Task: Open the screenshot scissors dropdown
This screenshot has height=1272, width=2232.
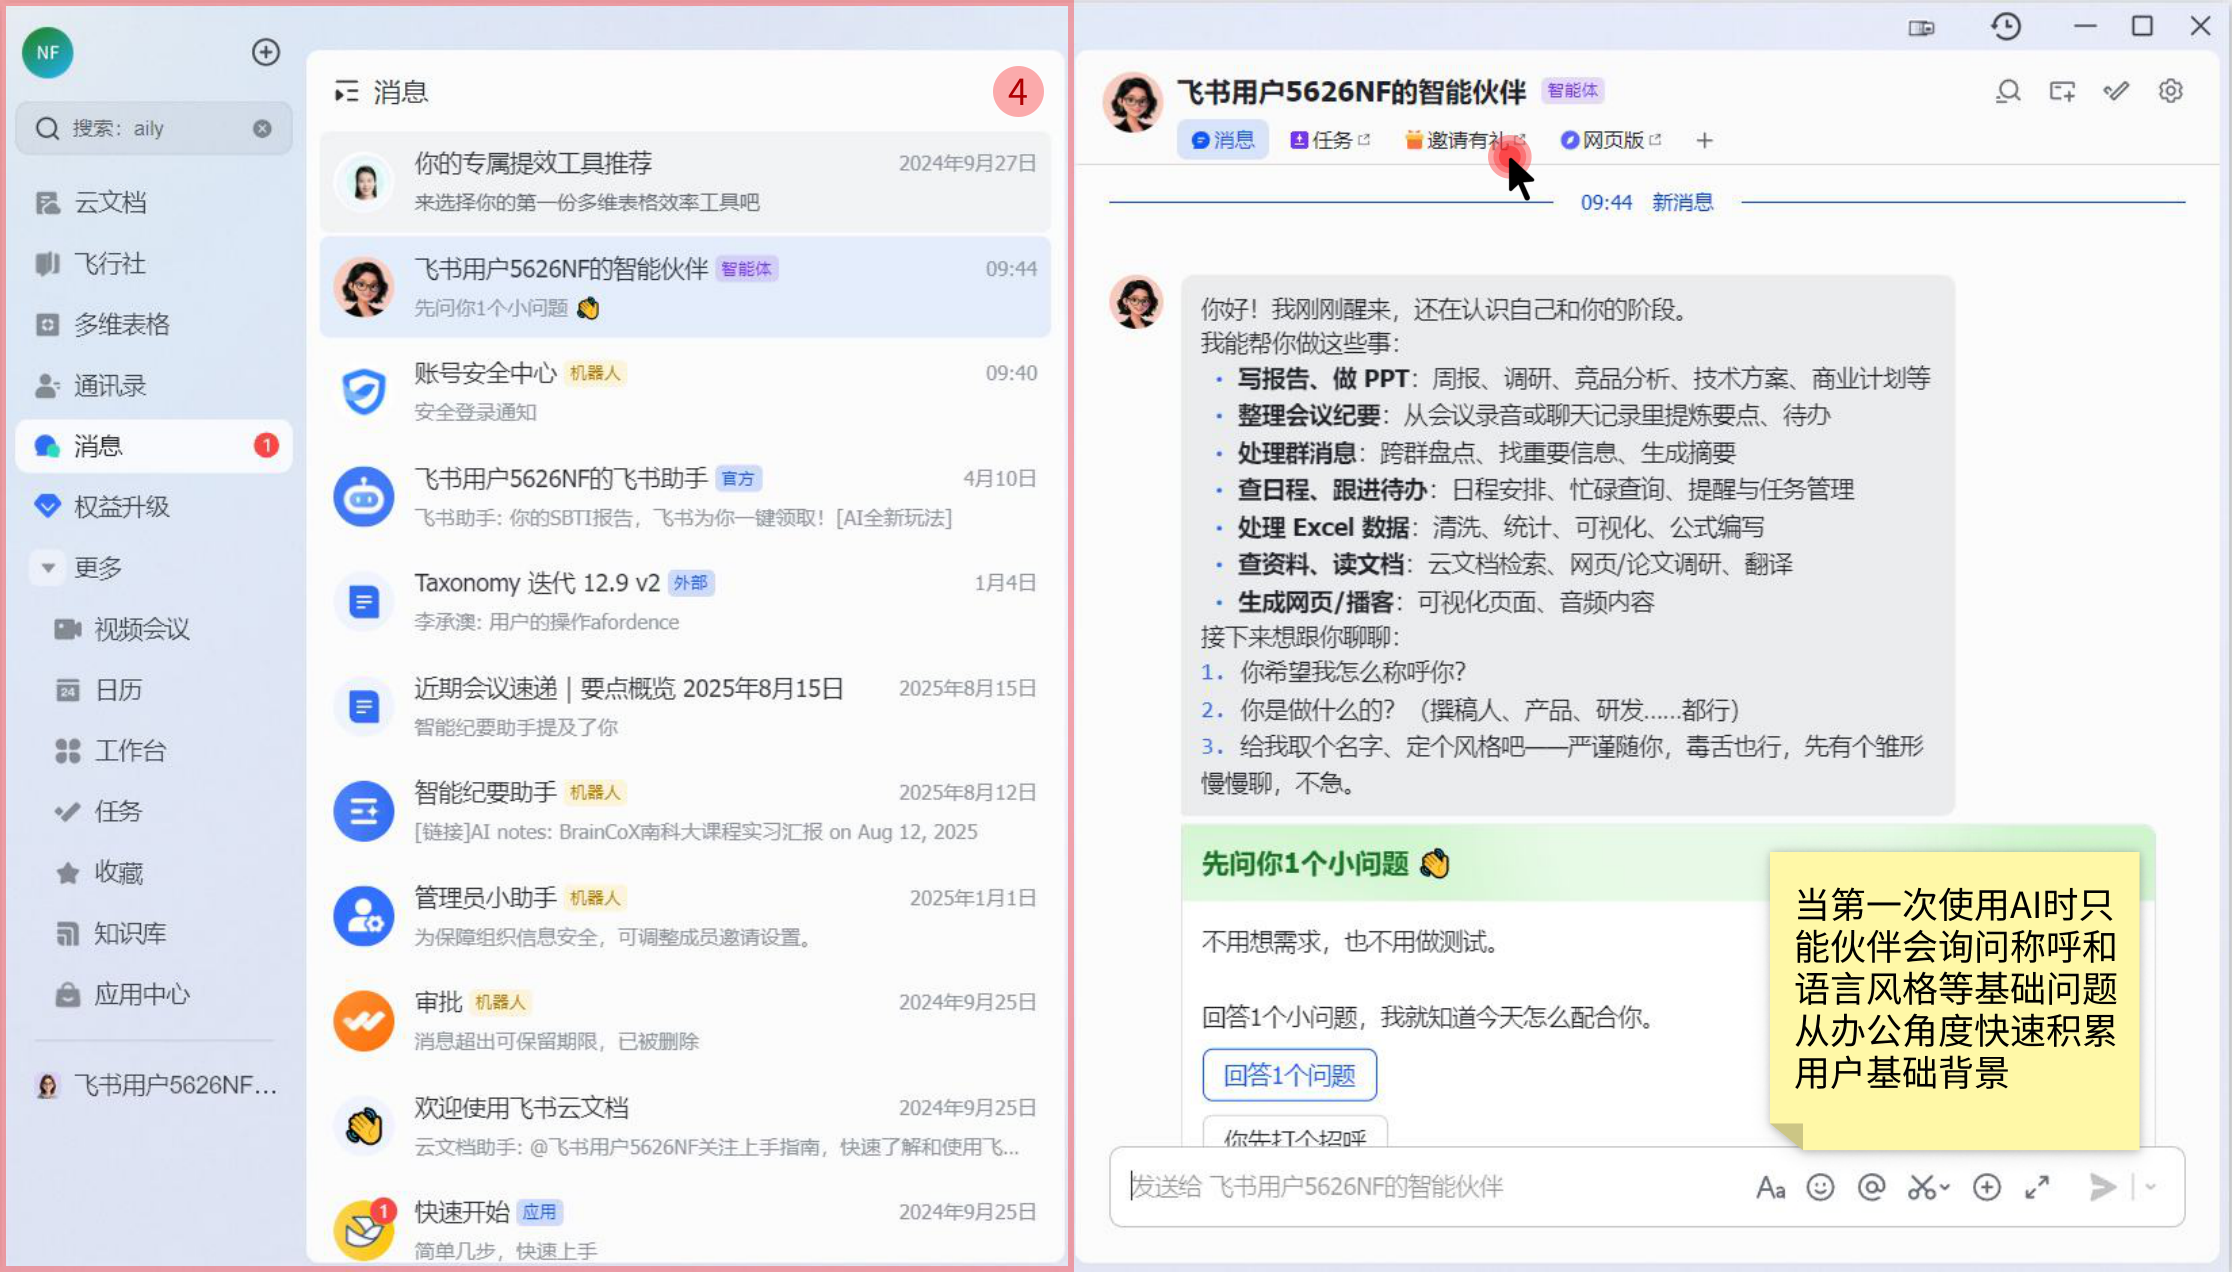Action: point(1929,1187)
